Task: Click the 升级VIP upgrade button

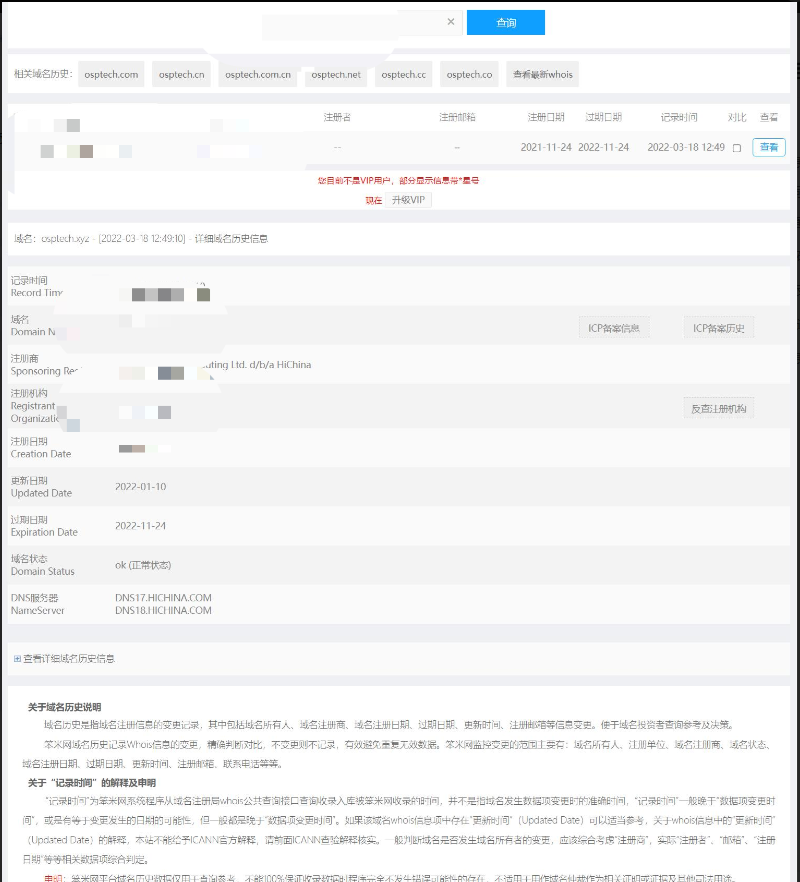Action: pyautogui.click(x=408, y=200)
